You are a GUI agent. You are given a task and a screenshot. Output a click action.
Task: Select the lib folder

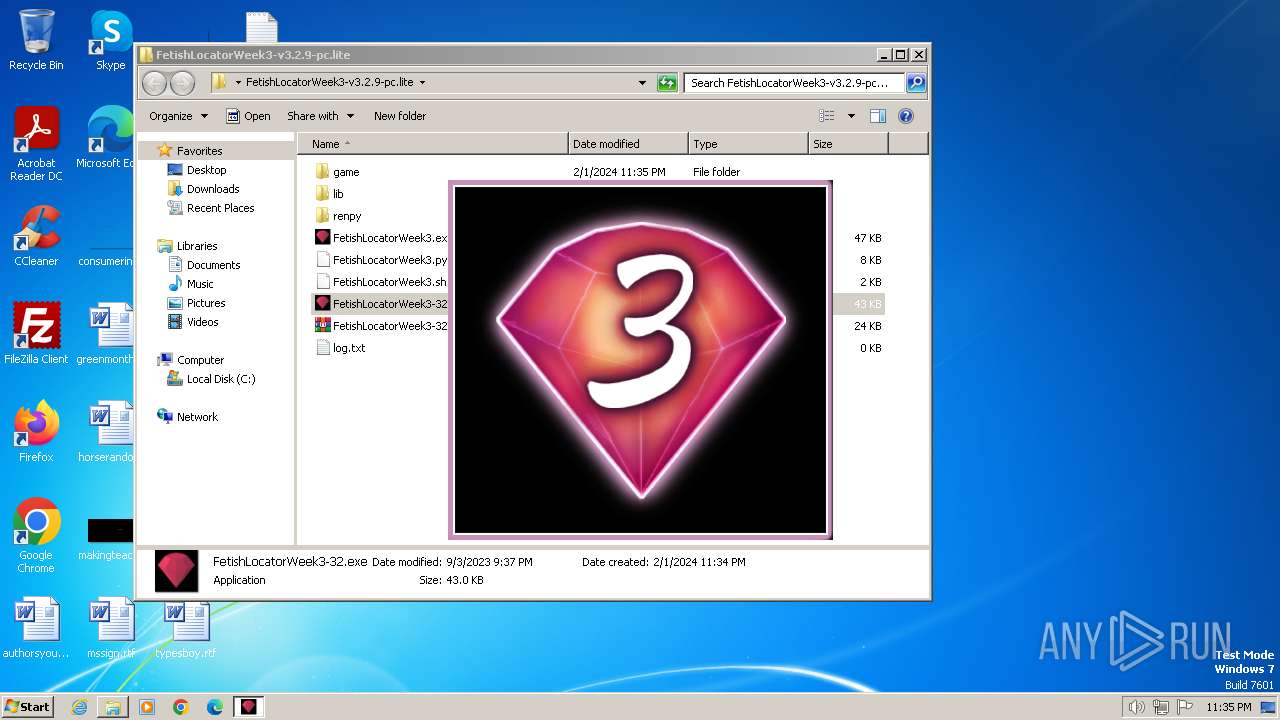tap(337, 194)
